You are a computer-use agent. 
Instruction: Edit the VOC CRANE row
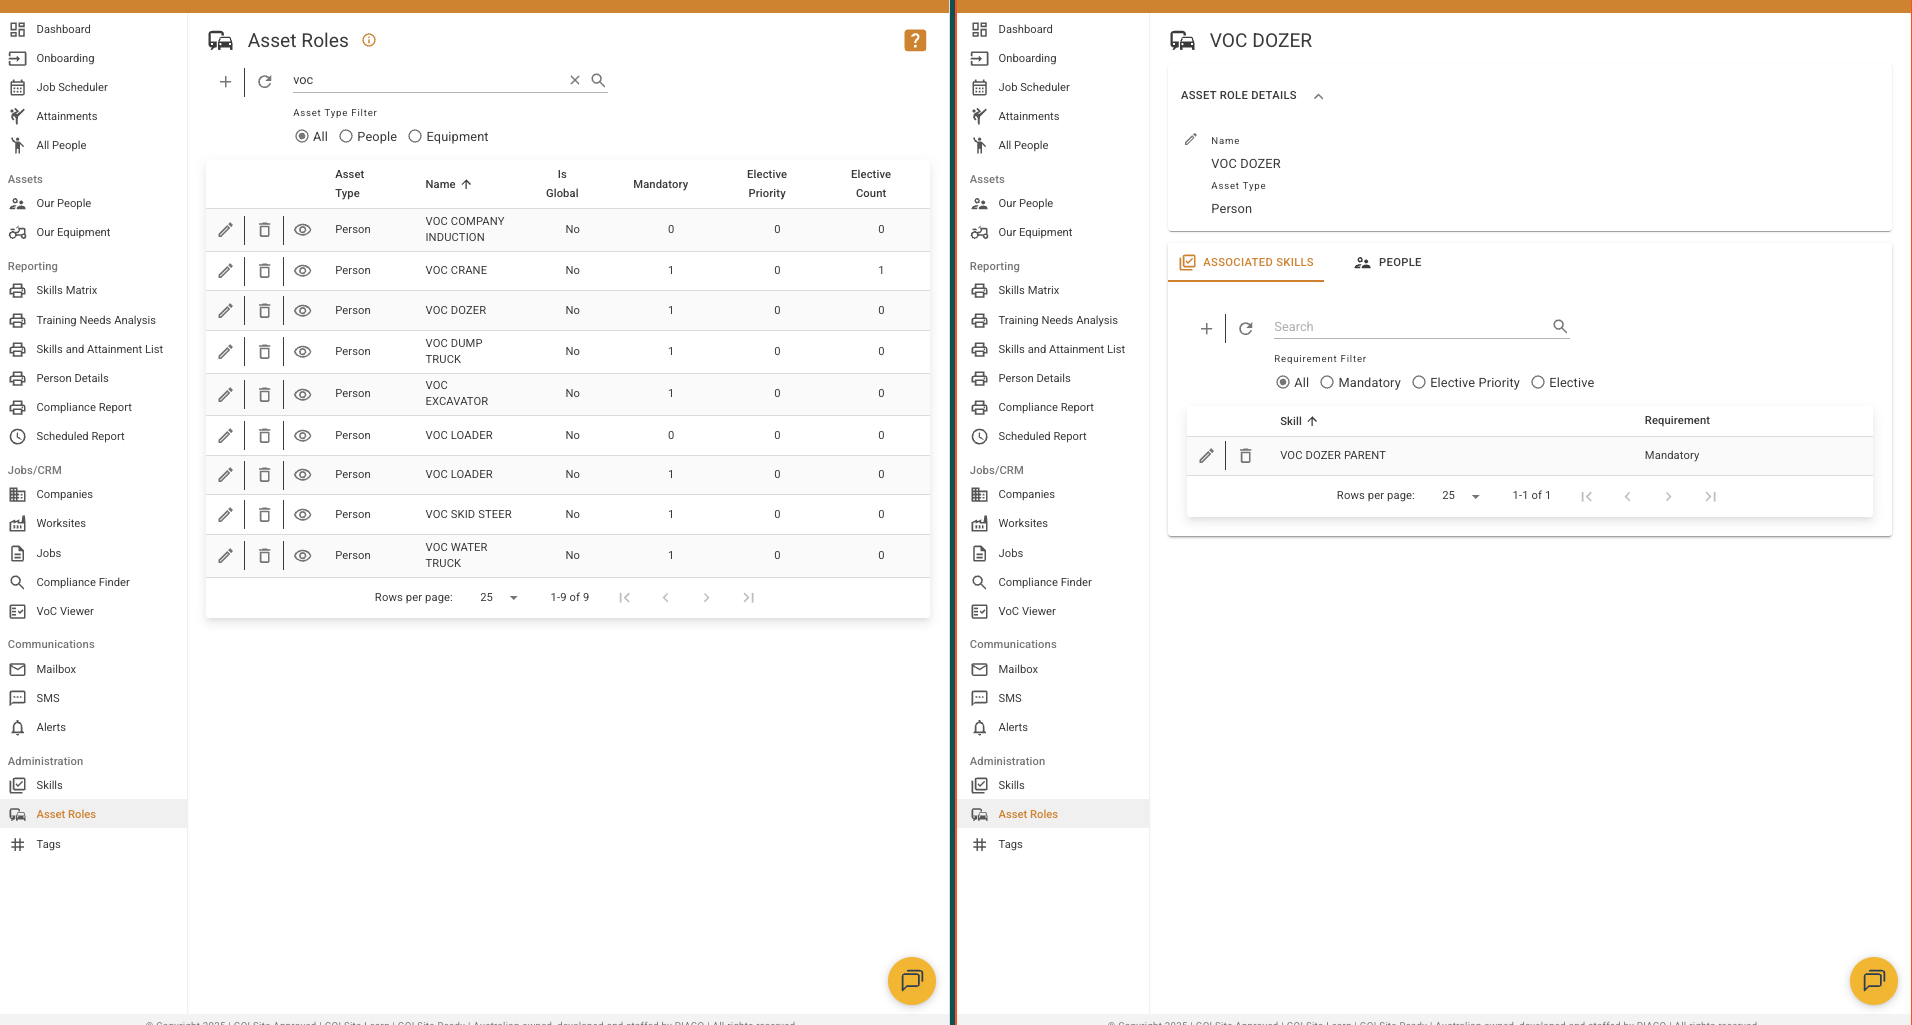coord(226,271)
